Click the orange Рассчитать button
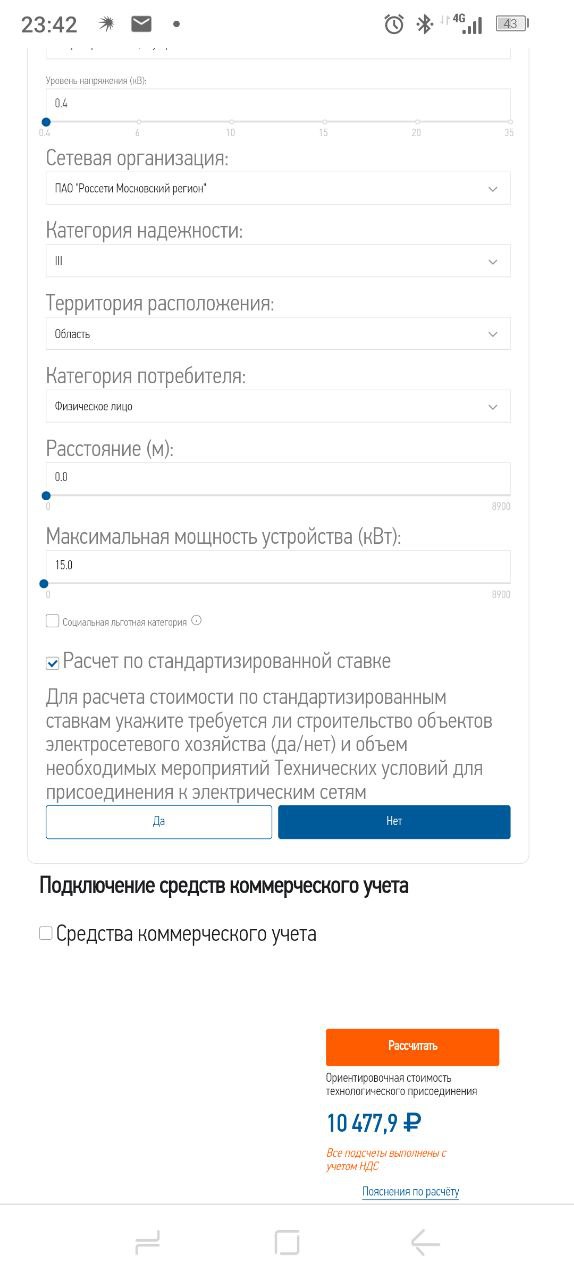 point(412,1046)
